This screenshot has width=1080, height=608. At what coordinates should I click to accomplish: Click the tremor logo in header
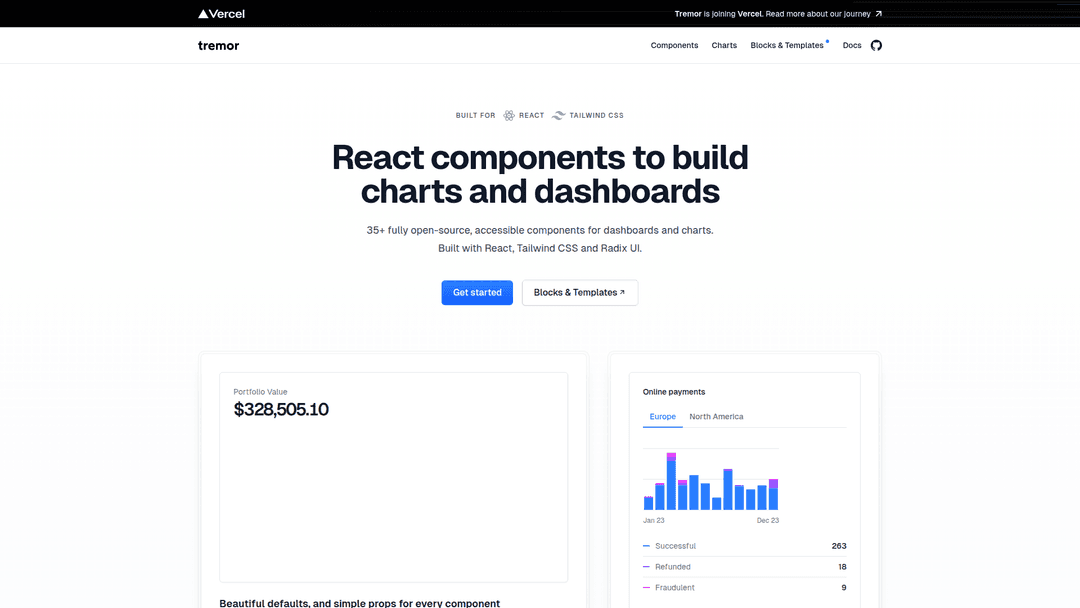(218, 45)
